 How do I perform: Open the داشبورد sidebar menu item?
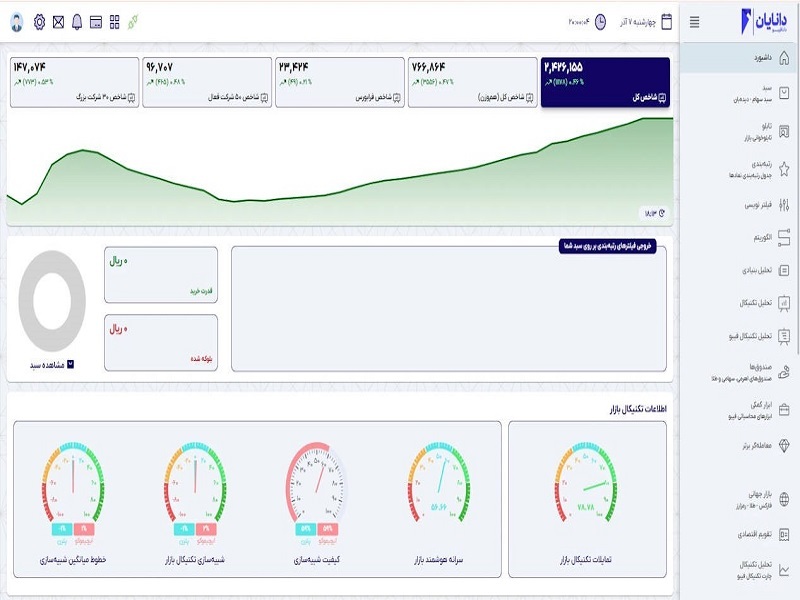(x=738, y=58)
